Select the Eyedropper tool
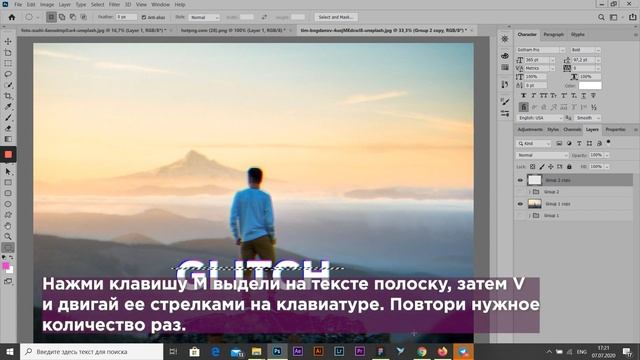This screenshot has width=640, height=360. point(8,107)
